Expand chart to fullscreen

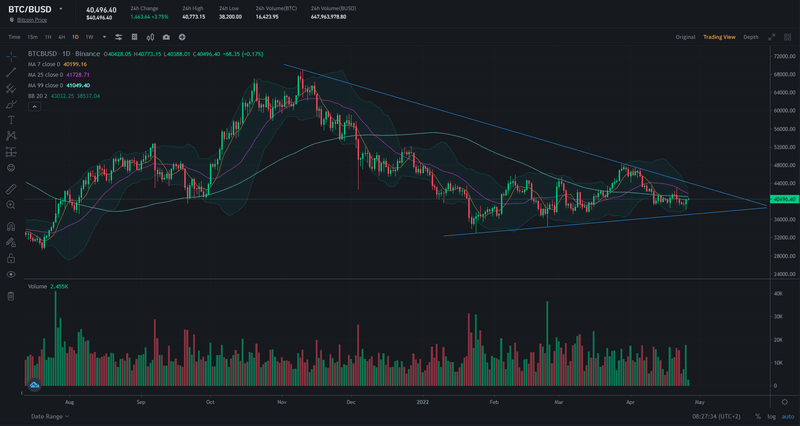coord(772,37)
